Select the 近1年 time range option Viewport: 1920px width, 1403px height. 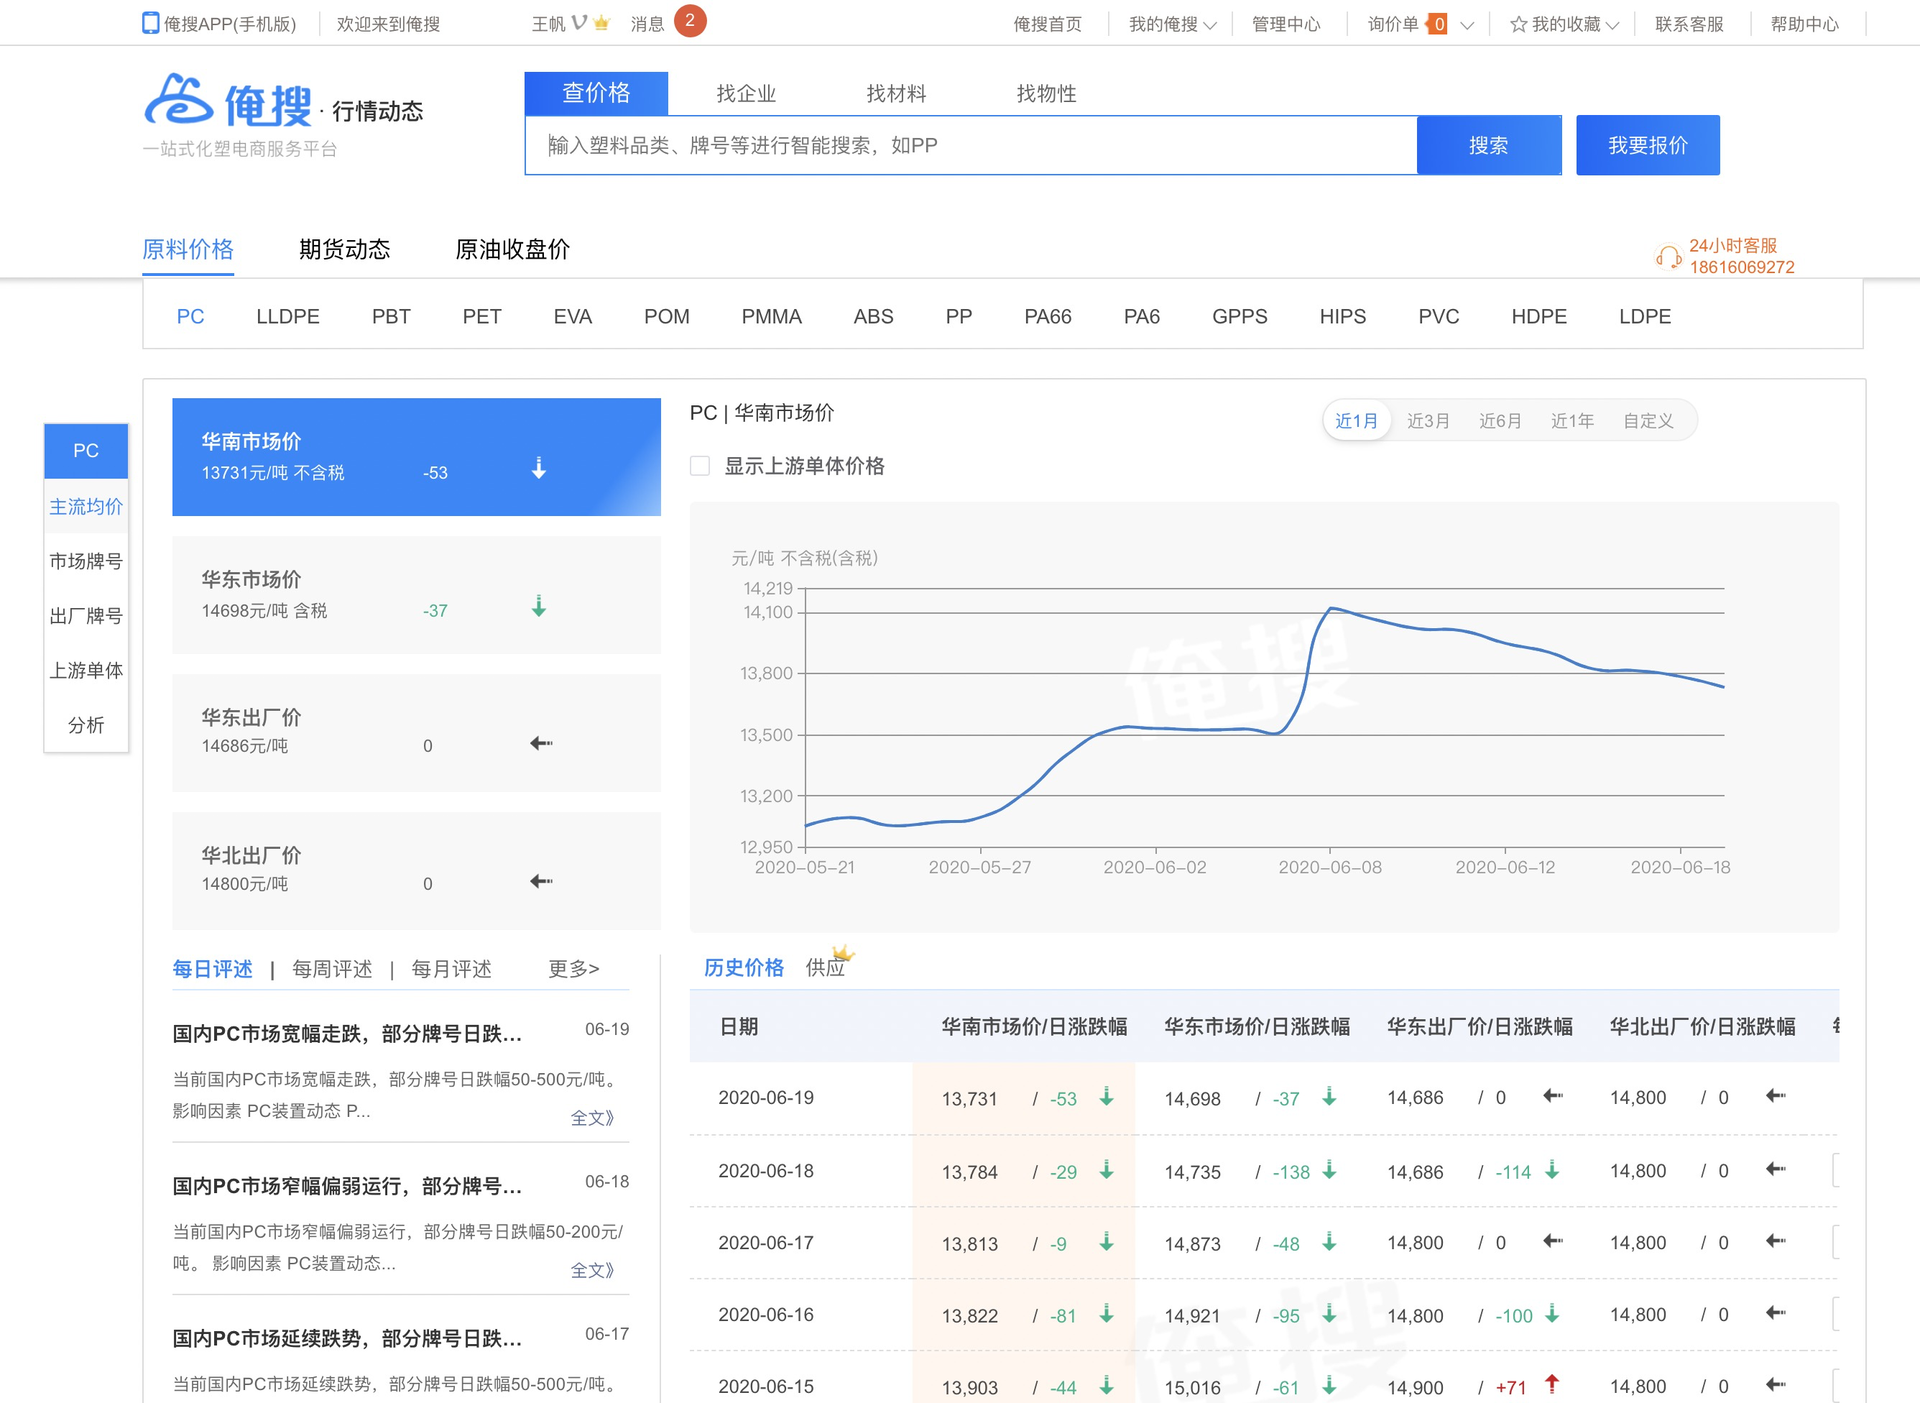pos(1571,421)
